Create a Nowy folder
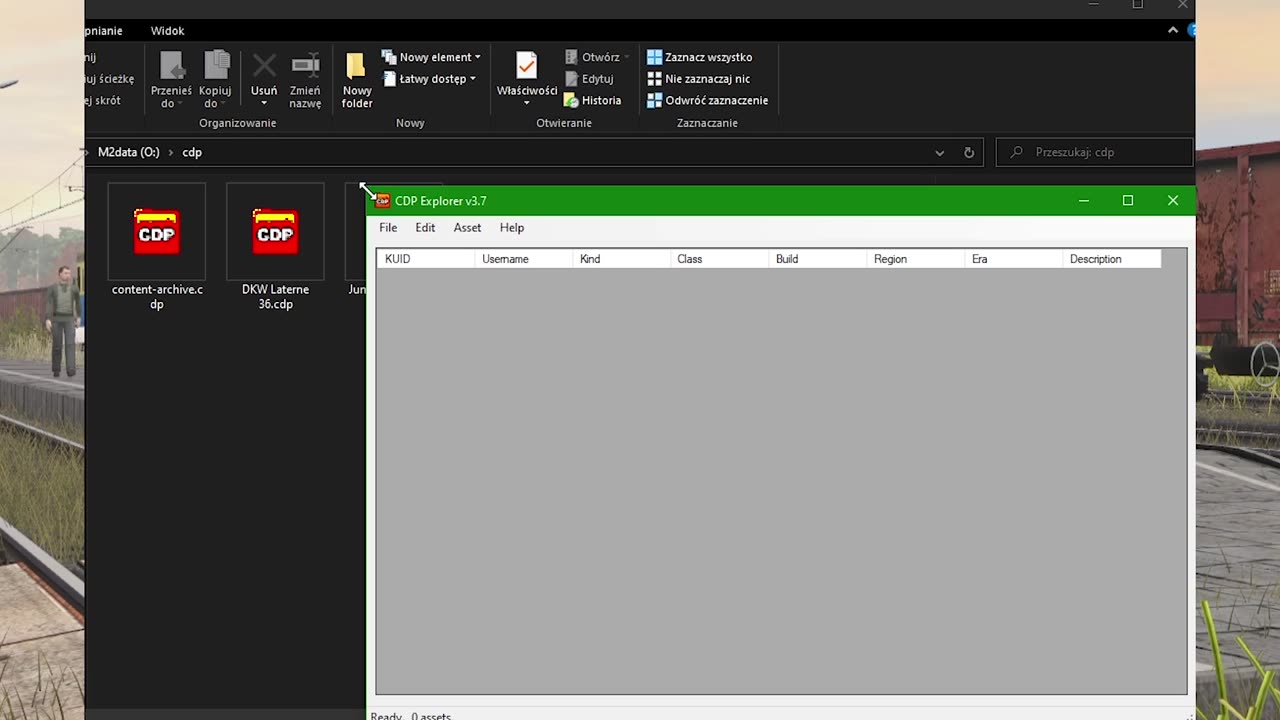The image size is (1280, 720). 357,79
